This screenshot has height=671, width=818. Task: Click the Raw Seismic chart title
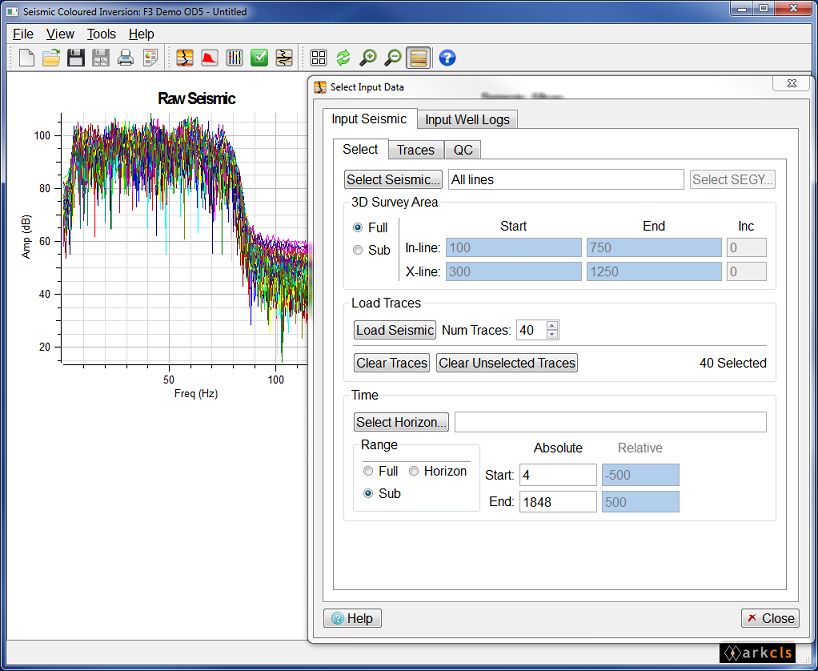click(x=197, y=98)
